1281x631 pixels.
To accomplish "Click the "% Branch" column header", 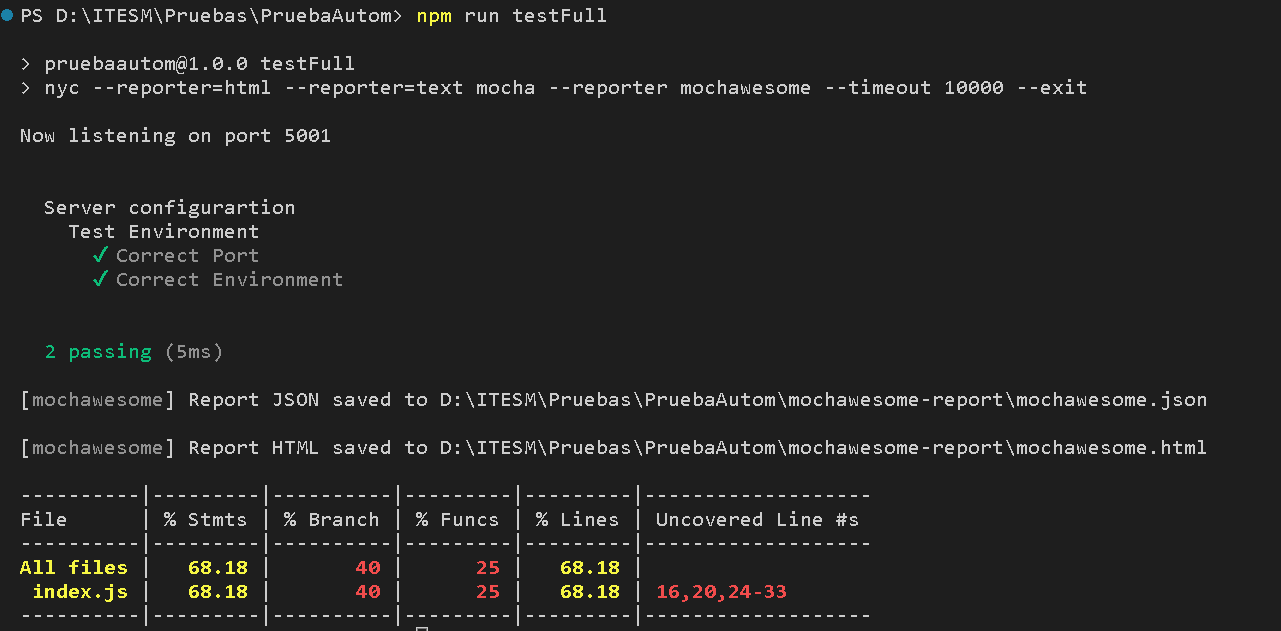I will click(x=331, y=520).
